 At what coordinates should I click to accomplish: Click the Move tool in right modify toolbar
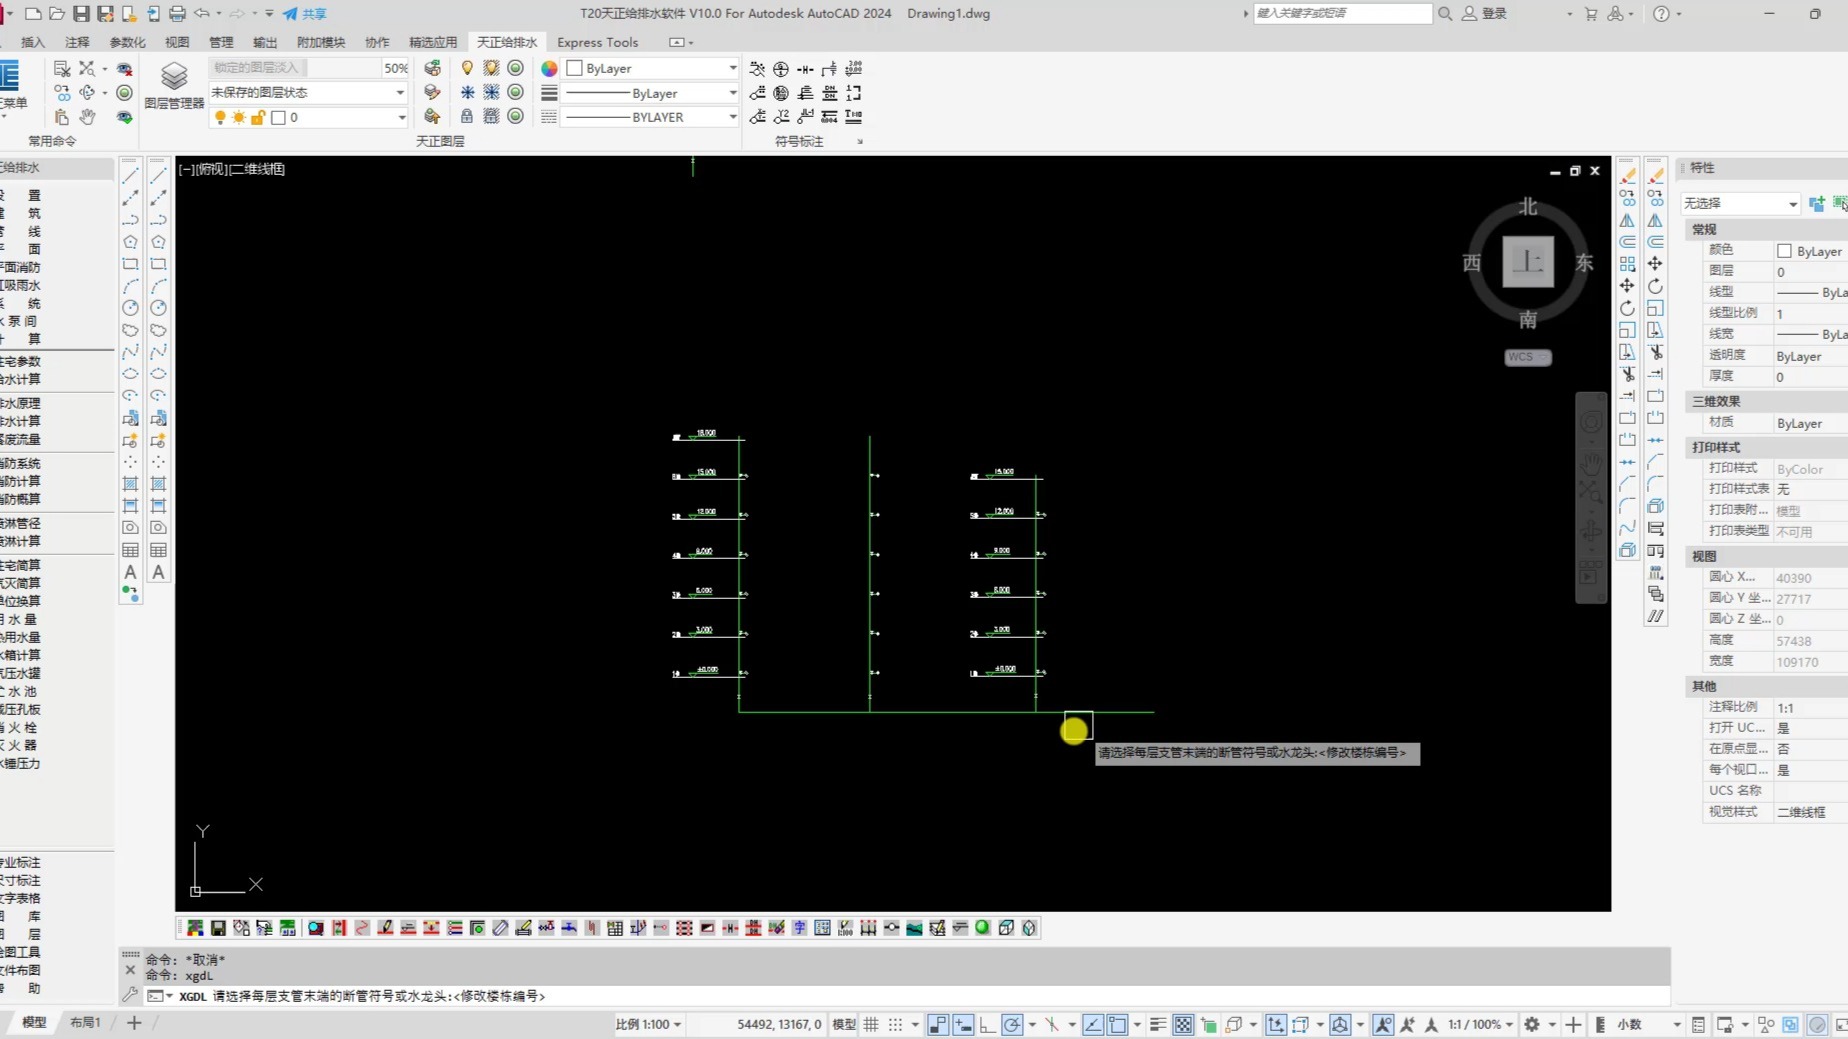(x=1627, y=286)
